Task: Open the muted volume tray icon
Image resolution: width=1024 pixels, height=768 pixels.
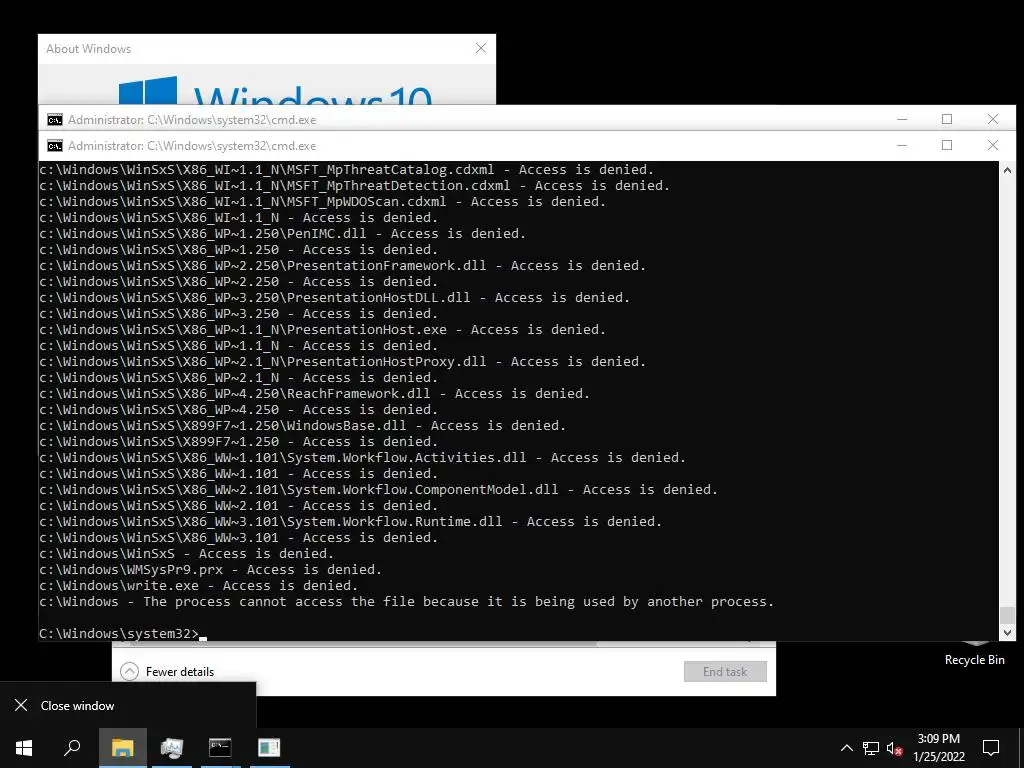Action: 895,748
